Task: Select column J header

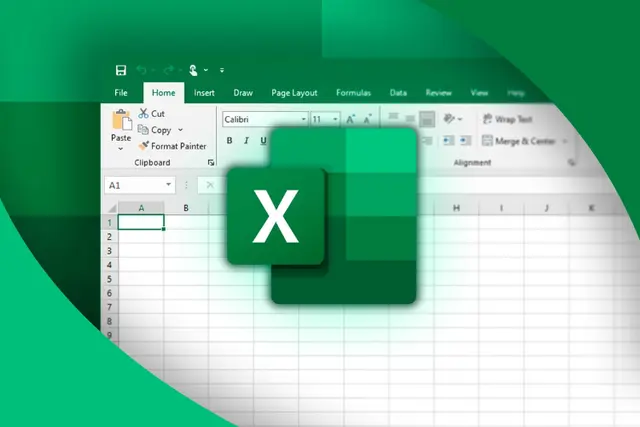Action: (x=547, y=208)
